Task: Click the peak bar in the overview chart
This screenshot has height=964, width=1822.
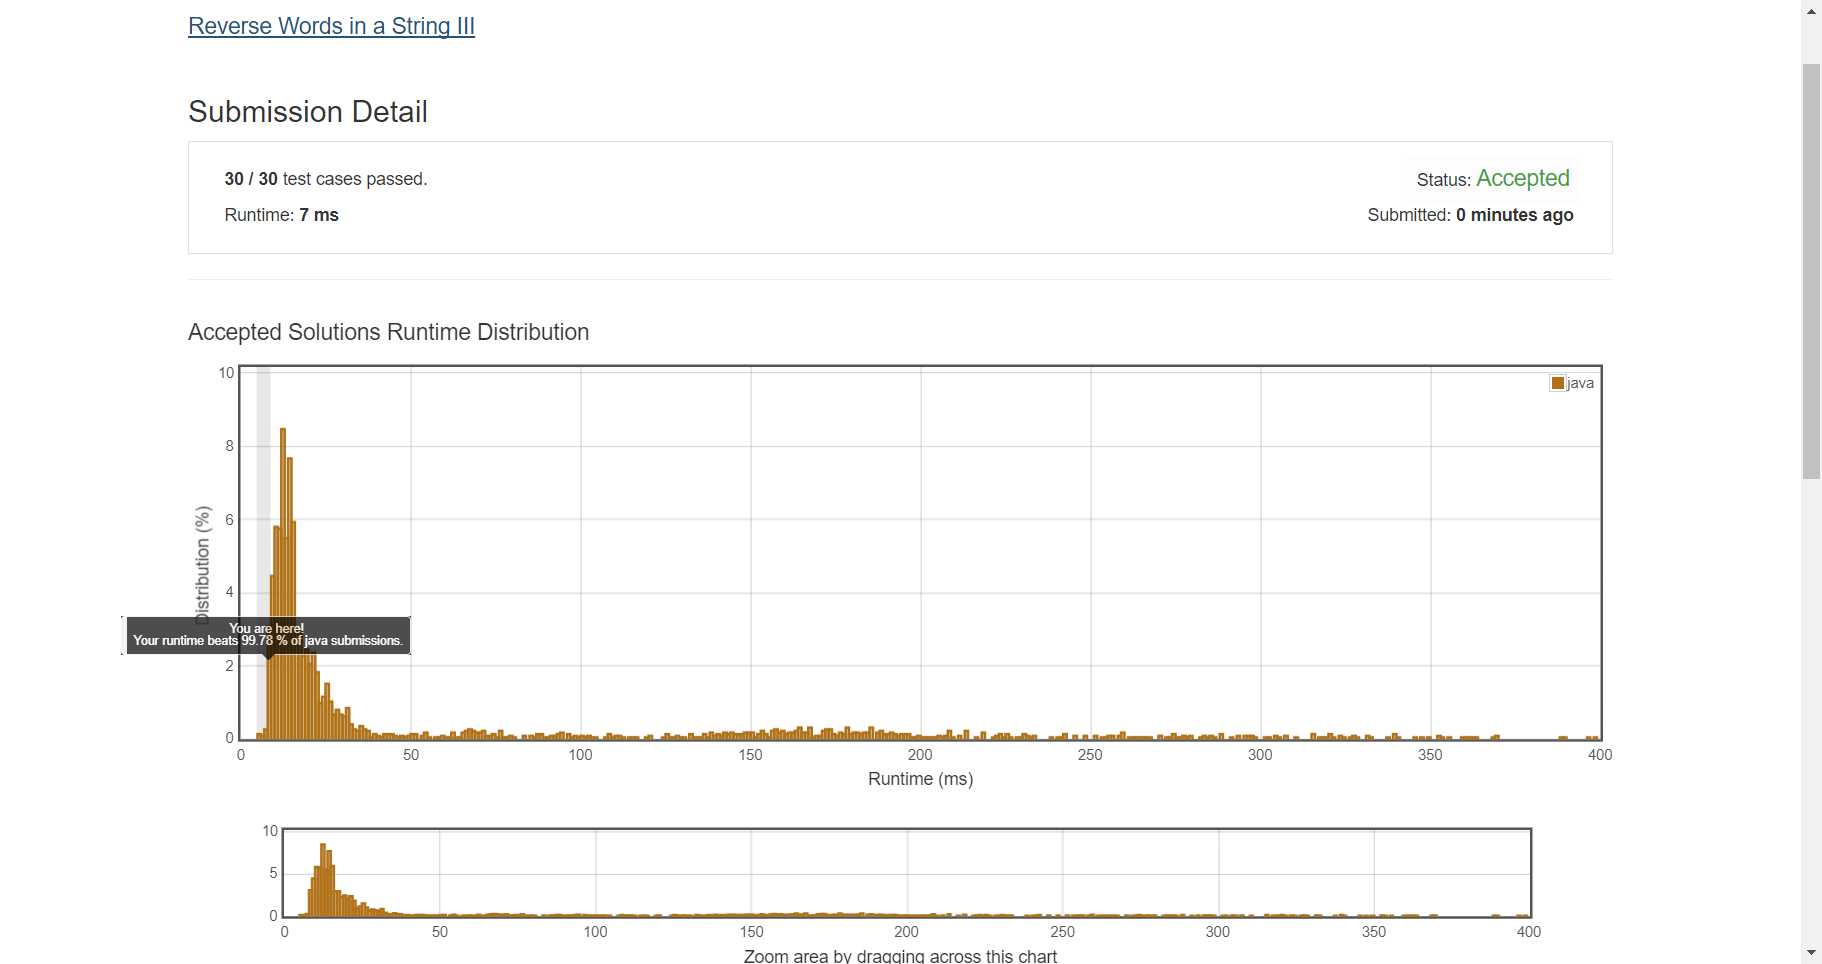Action: click(x=323, y=880)
